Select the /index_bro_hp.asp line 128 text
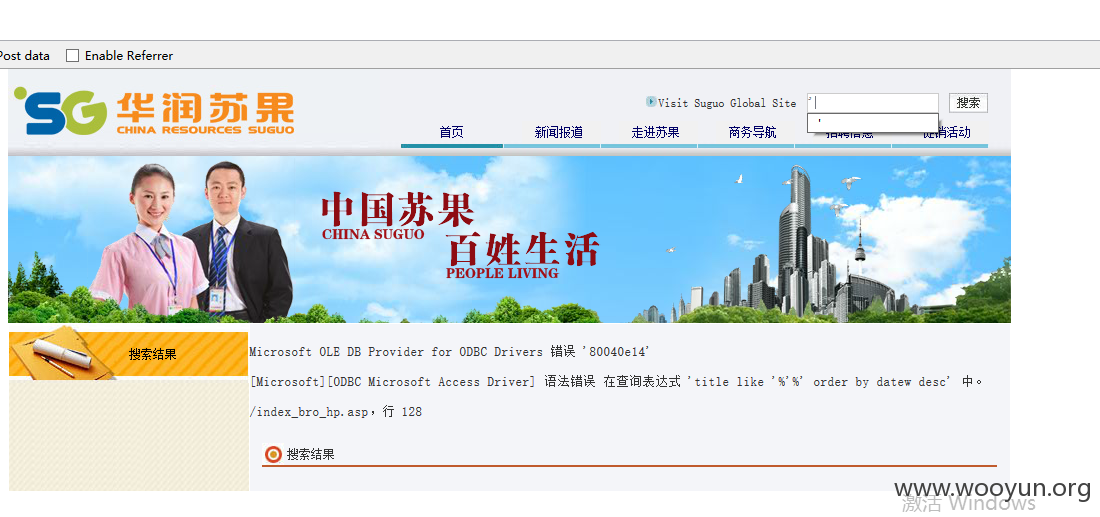 pyautogui.click(x=335, y=412)
